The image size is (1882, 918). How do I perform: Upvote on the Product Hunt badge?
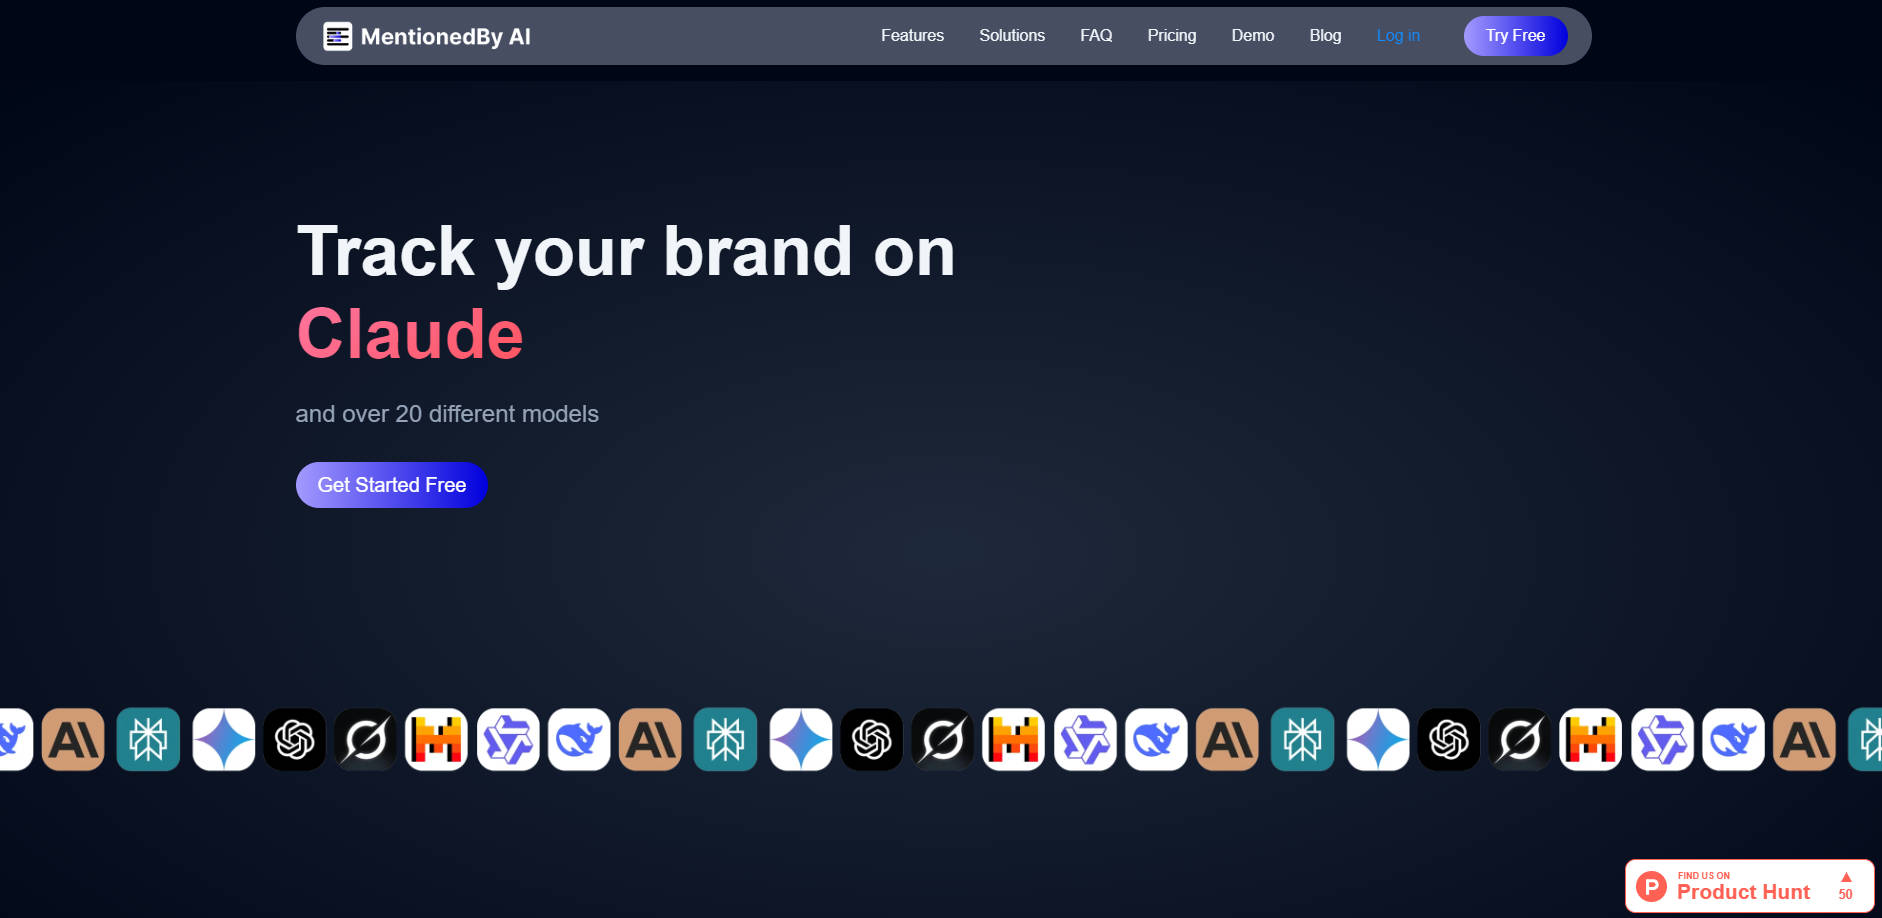(1846, 879)
